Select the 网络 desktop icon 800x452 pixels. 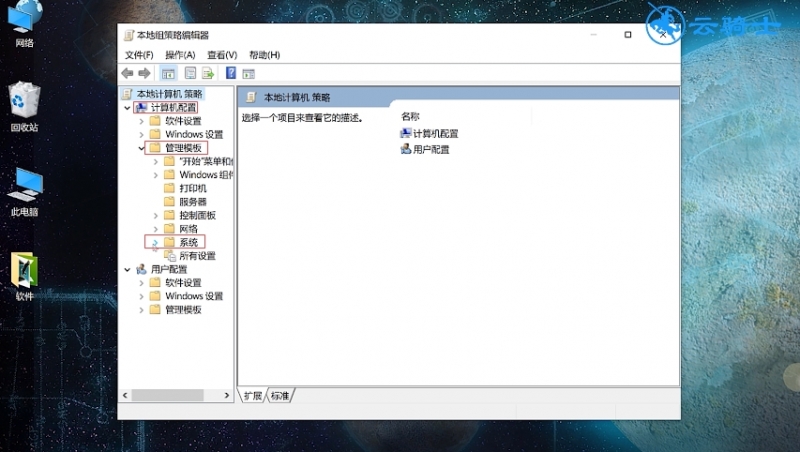pyautogui.click(x=24, y=24)
